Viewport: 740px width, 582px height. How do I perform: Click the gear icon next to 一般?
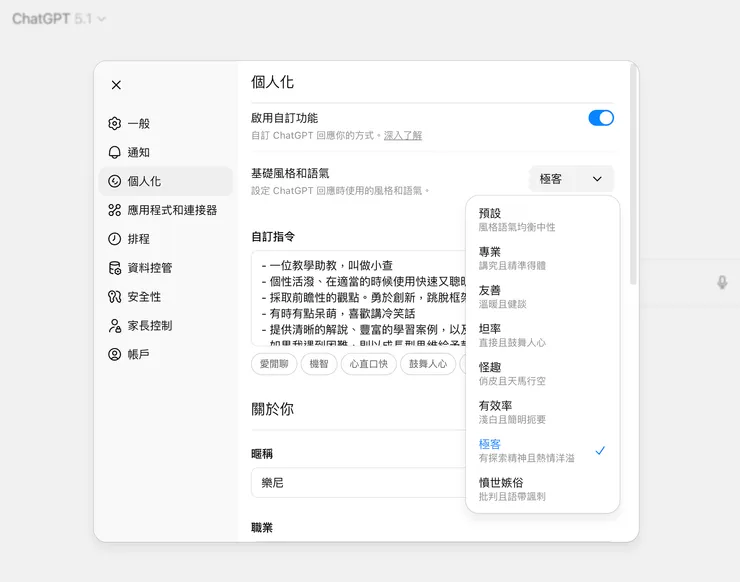click(x=115, y=123)
